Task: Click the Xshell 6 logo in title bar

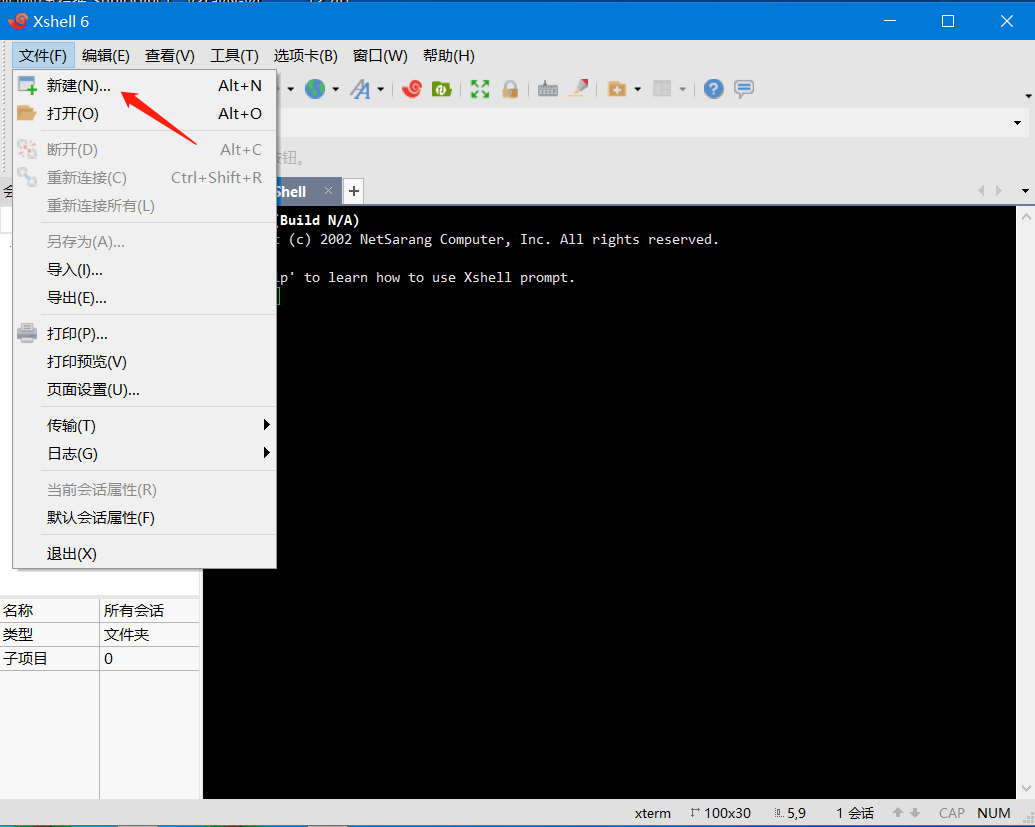Action: [18, 21]
